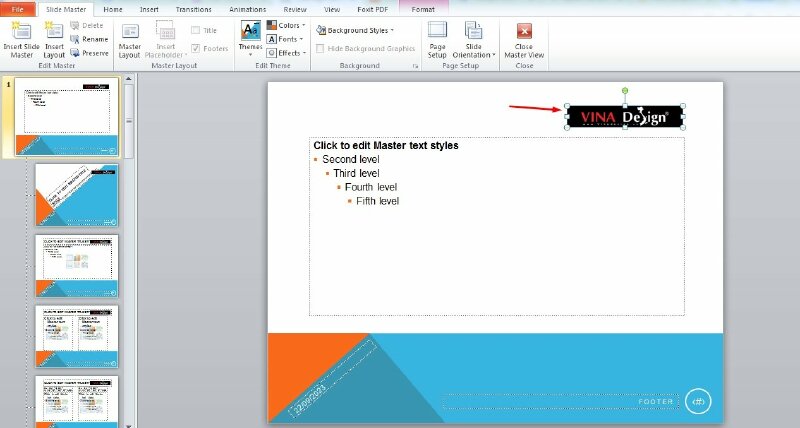This screenshot has height=428, width=800.
Task: Open Slide Orientation dropdown
Action: [x=473, y=40]
